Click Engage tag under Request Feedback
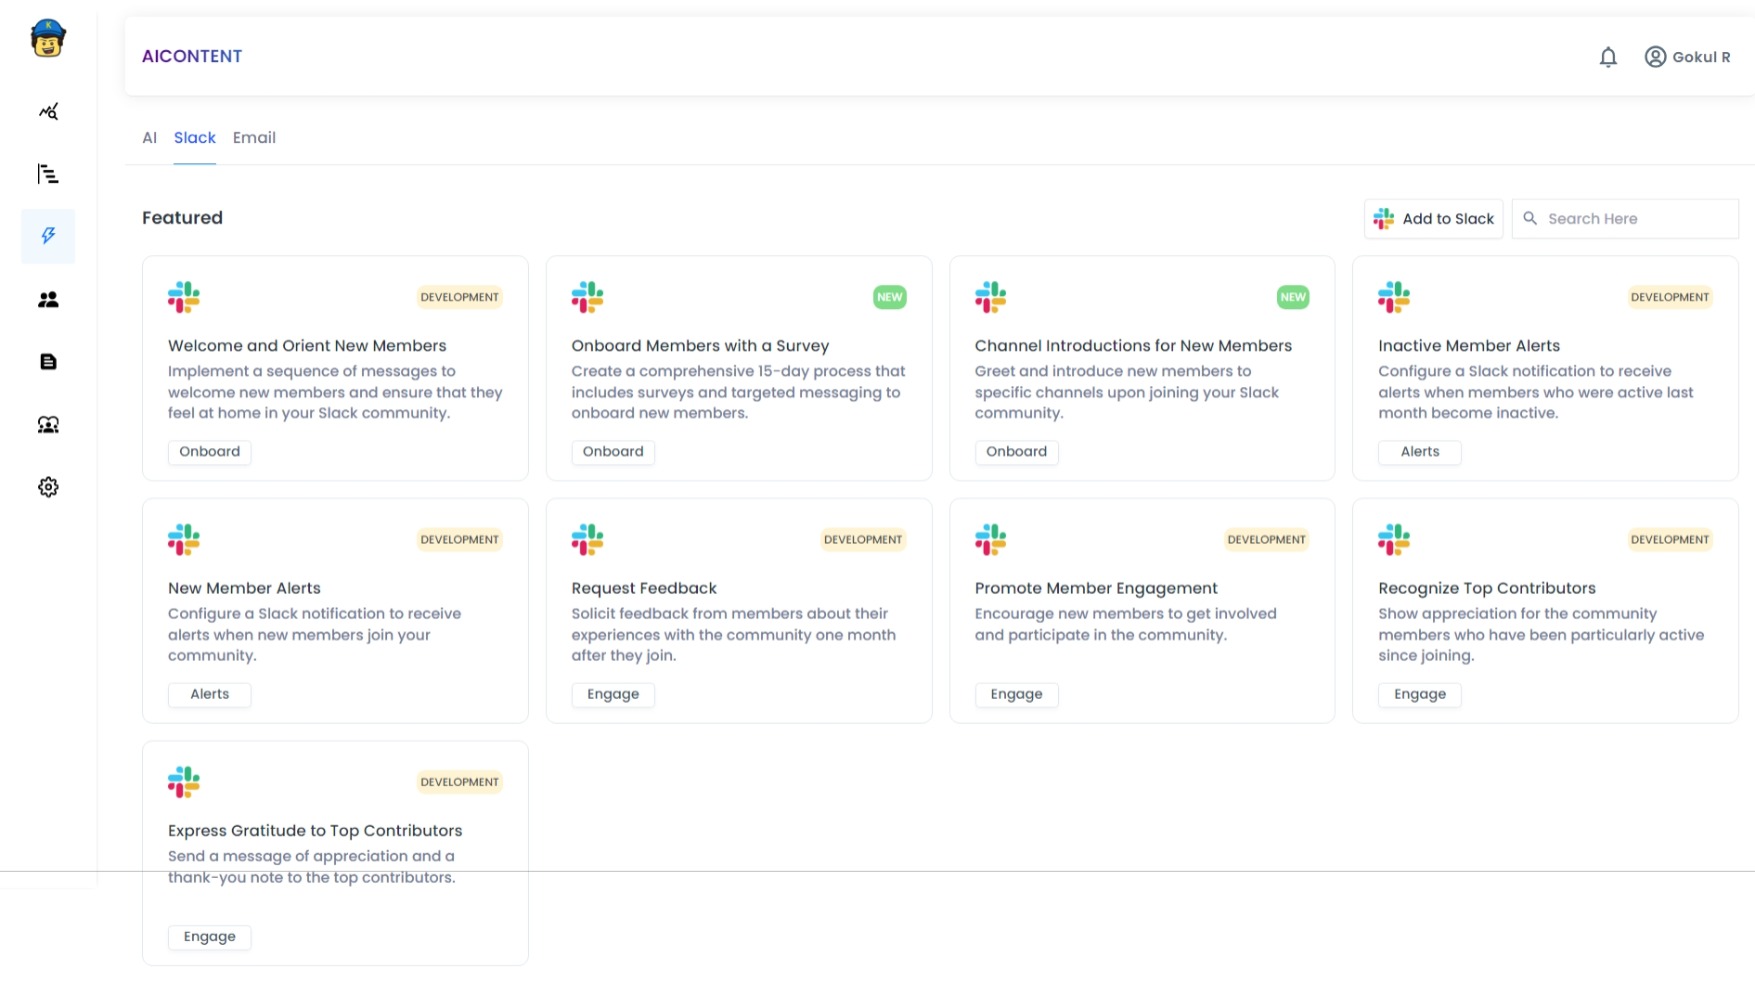The image size is (1755, 981). pyautogui.click(x=612, y=695)
